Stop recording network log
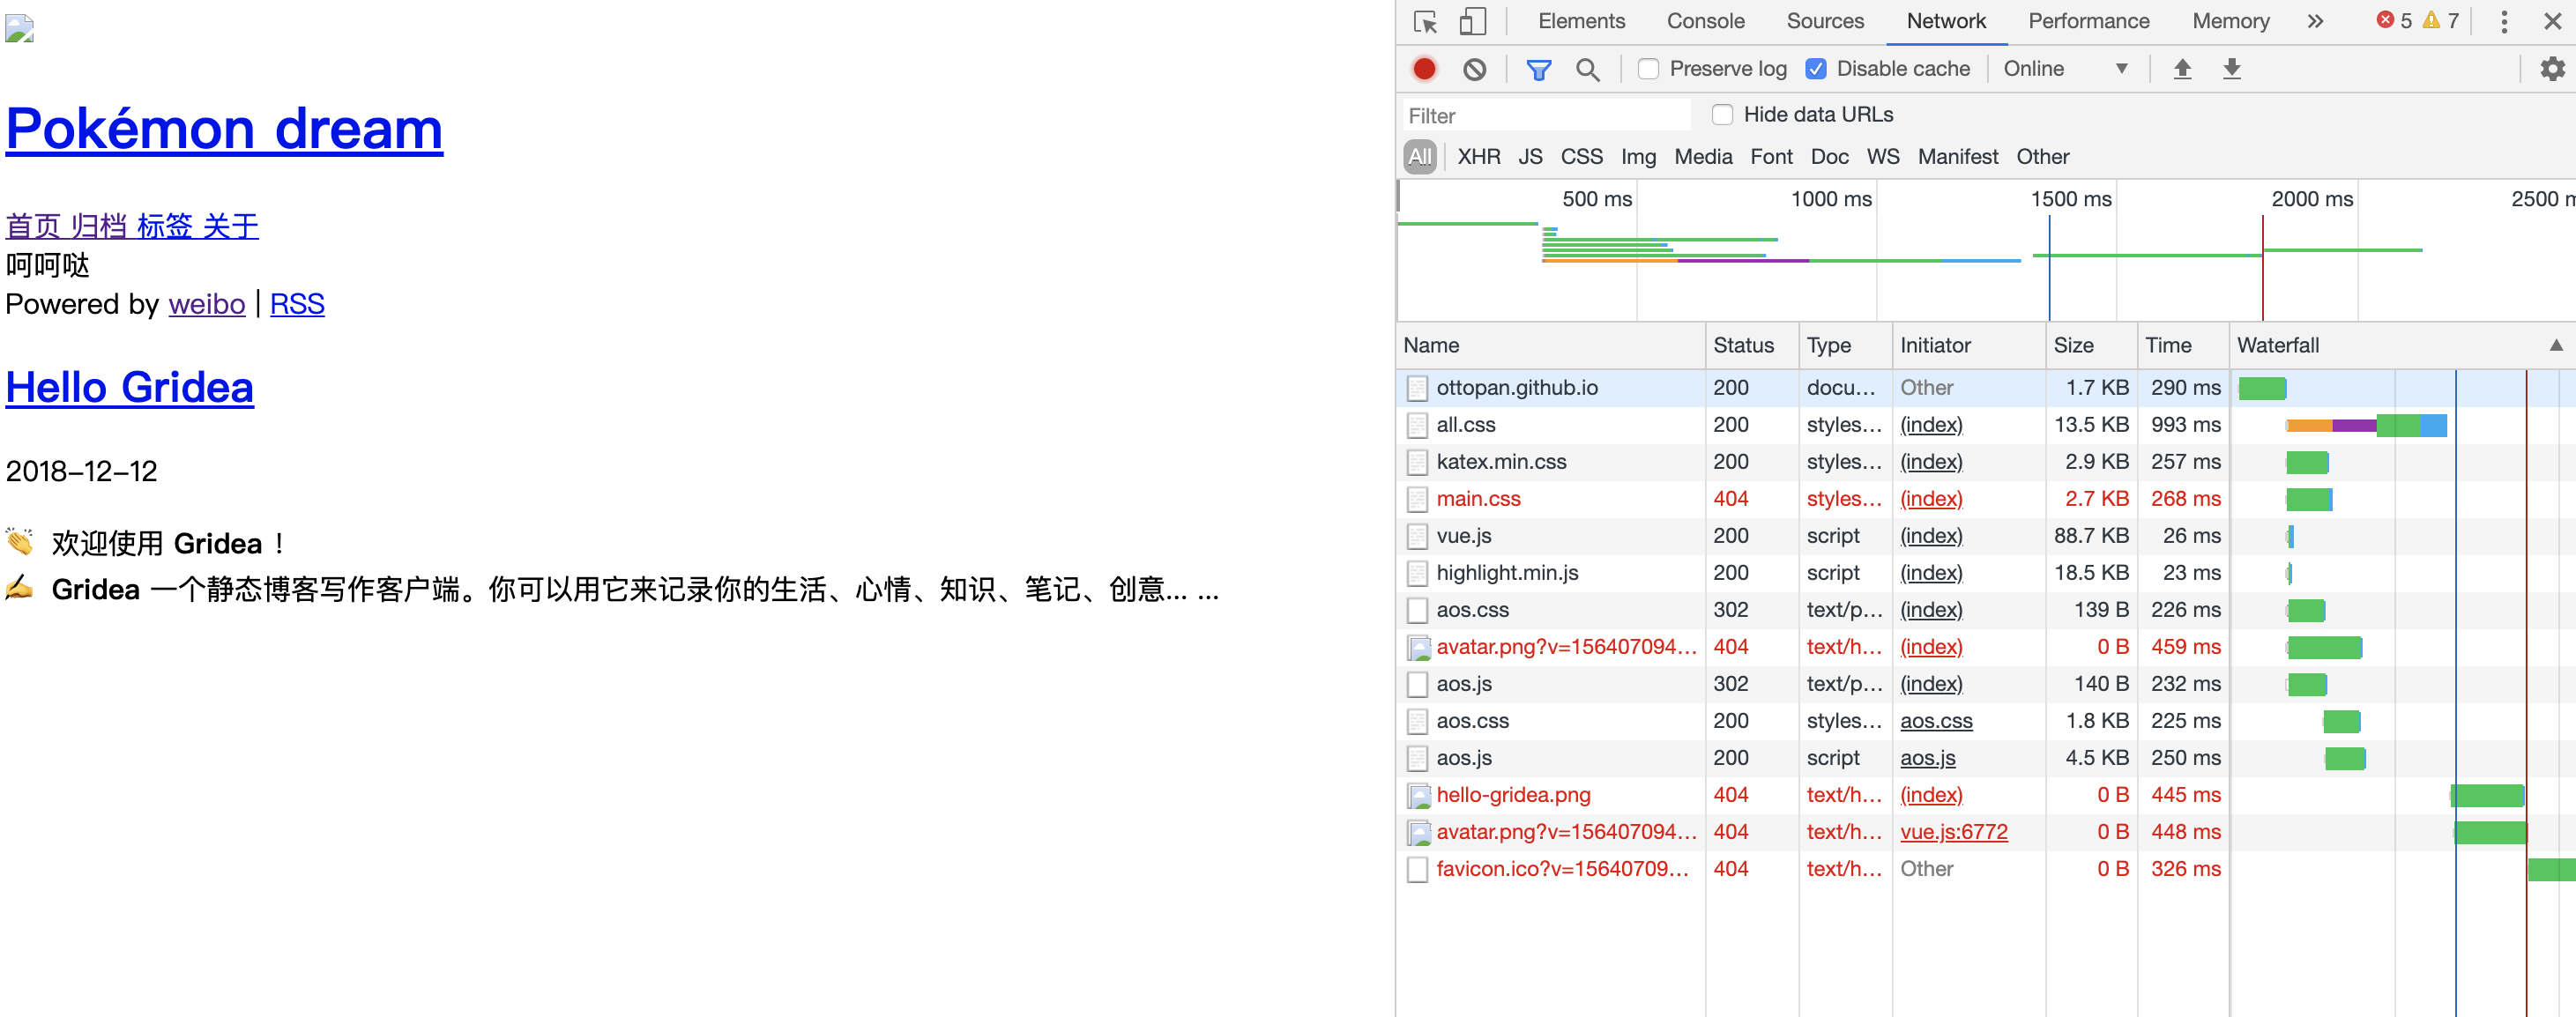This screenshot has height=1017, width=2576. pyautogui.click(x=1424, y=69)
